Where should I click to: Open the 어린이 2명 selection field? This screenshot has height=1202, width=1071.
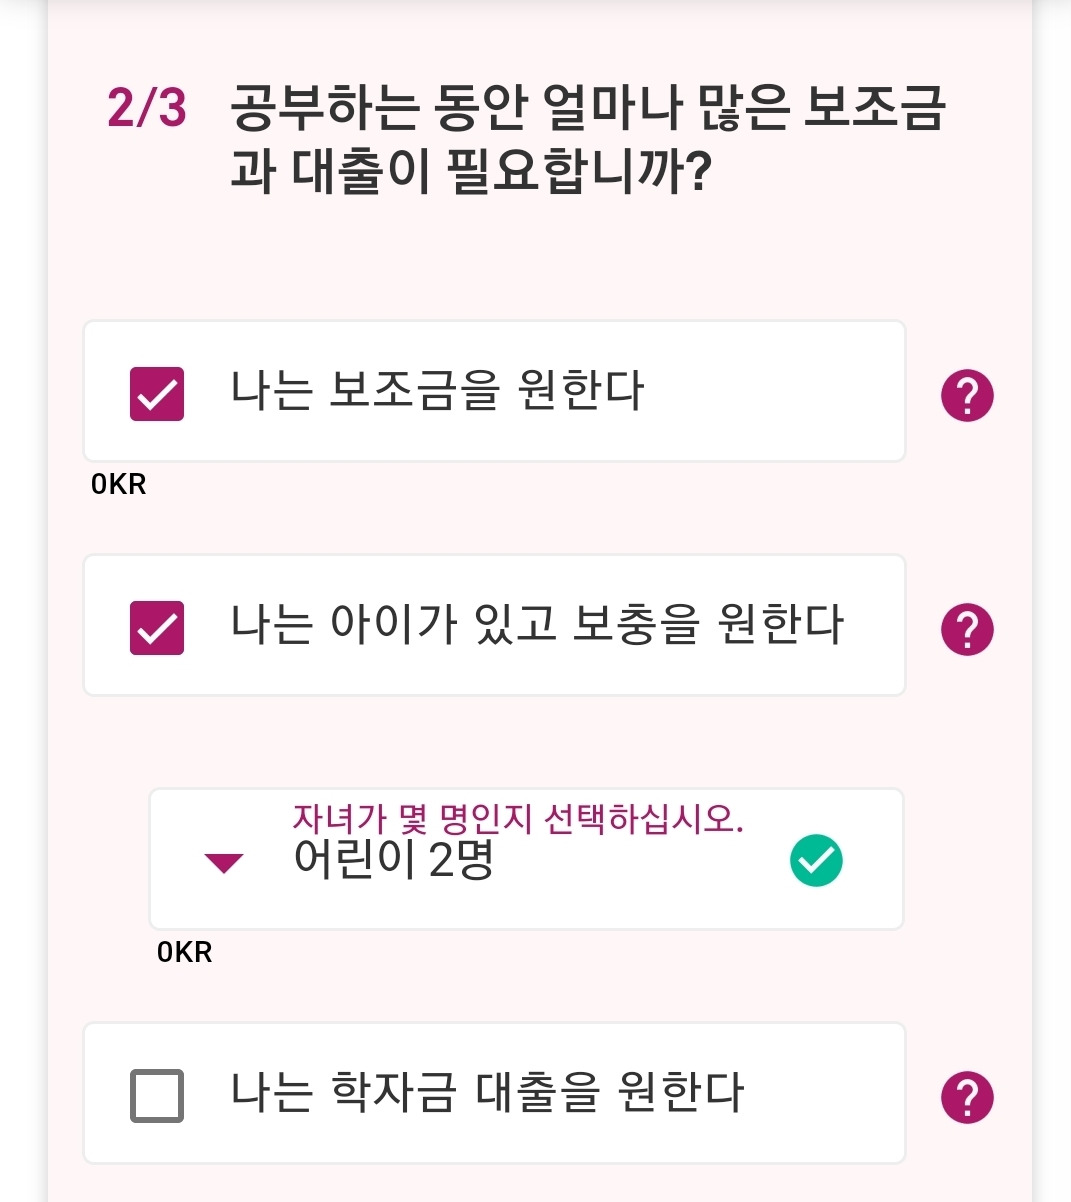click(x=526, y=859)
